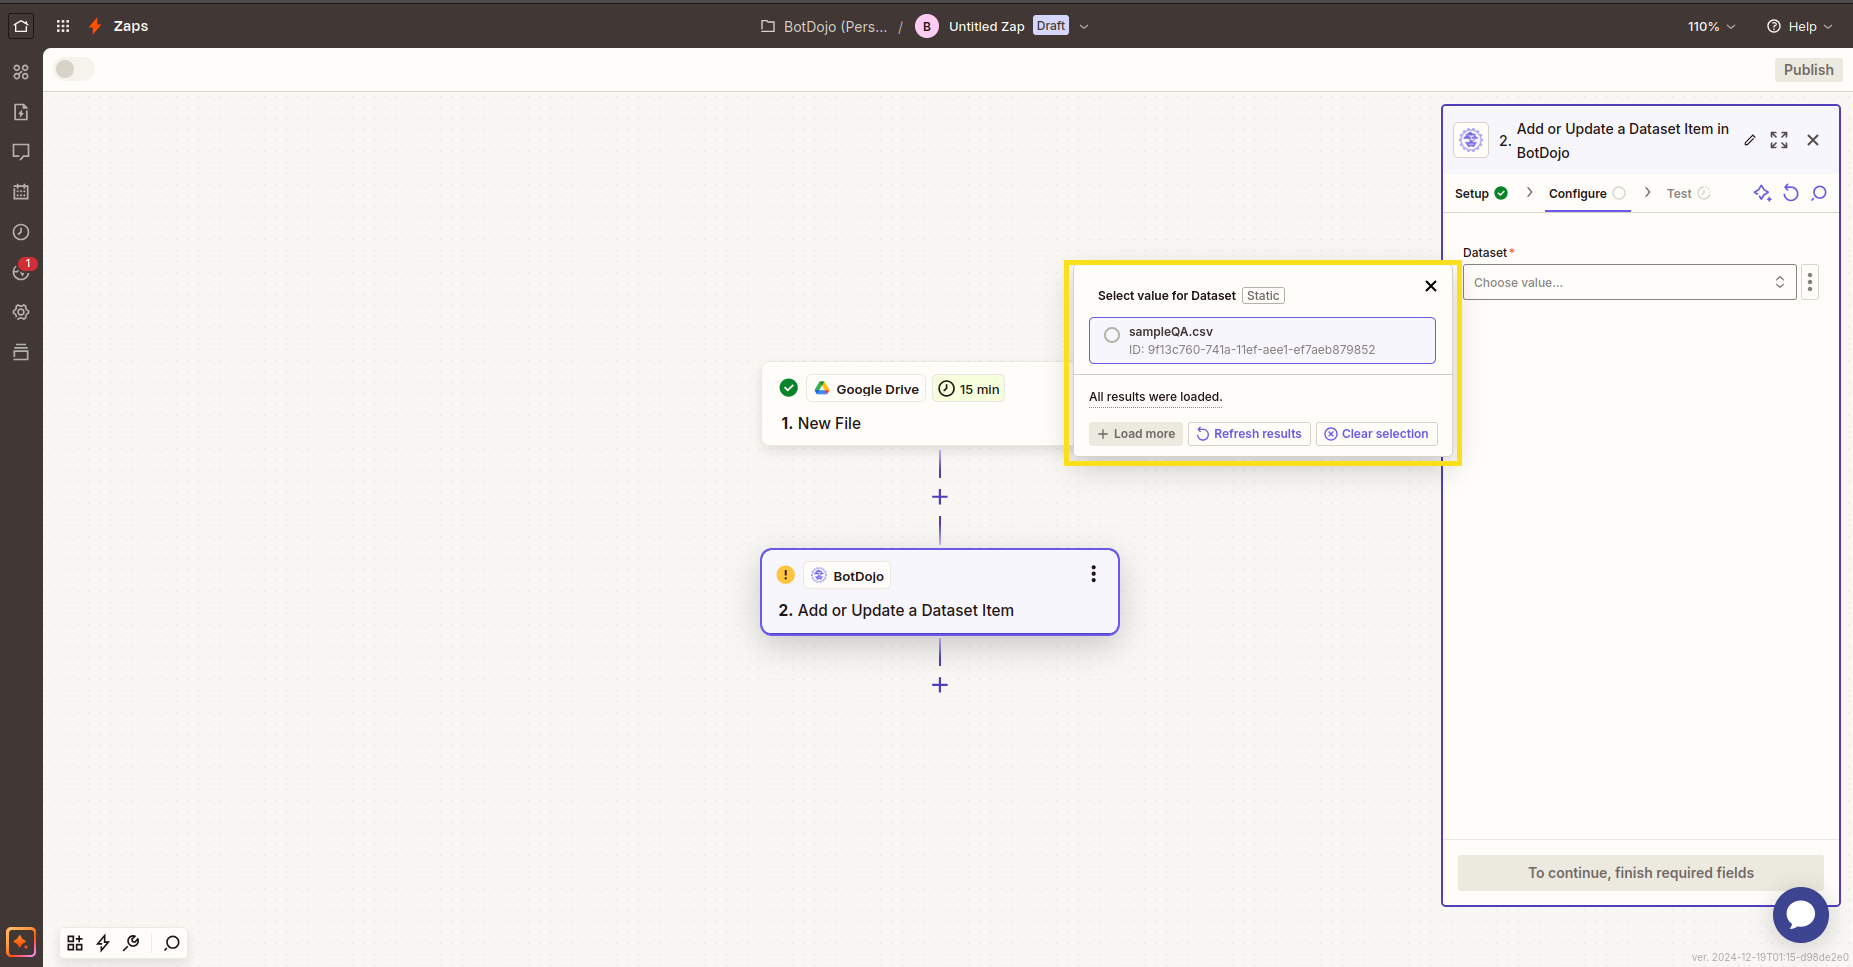1853x967 pixels.
Task: Click the Static badge in the Dataset popup
Action: [x=1263, y=296]
